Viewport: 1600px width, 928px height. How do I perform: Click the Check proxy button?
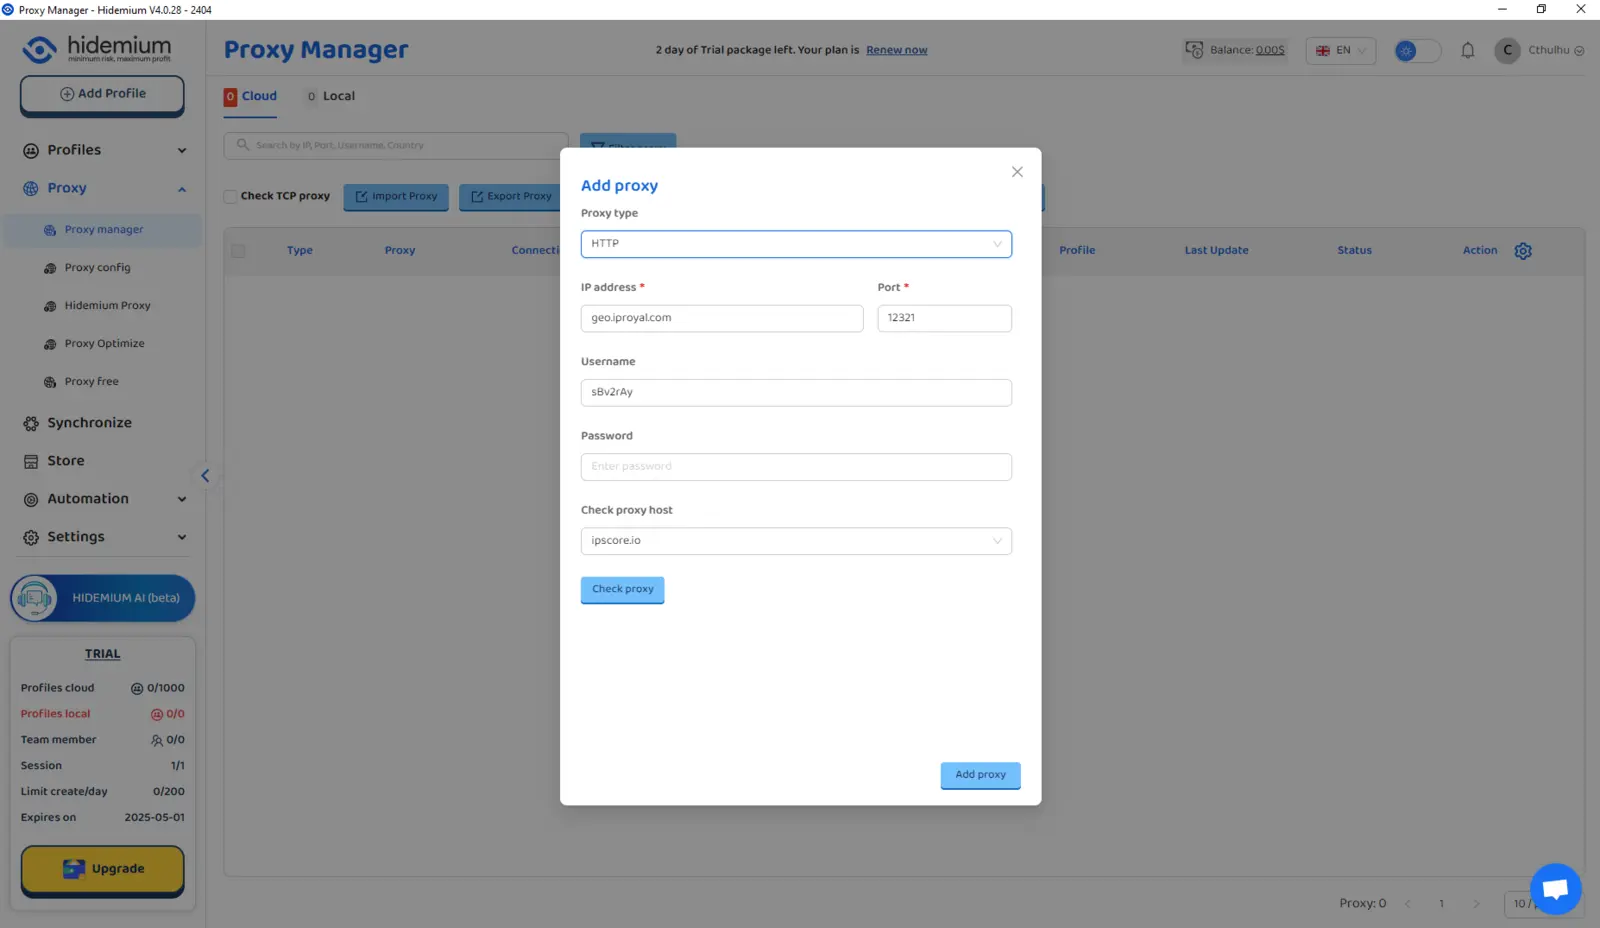point(622,589)
